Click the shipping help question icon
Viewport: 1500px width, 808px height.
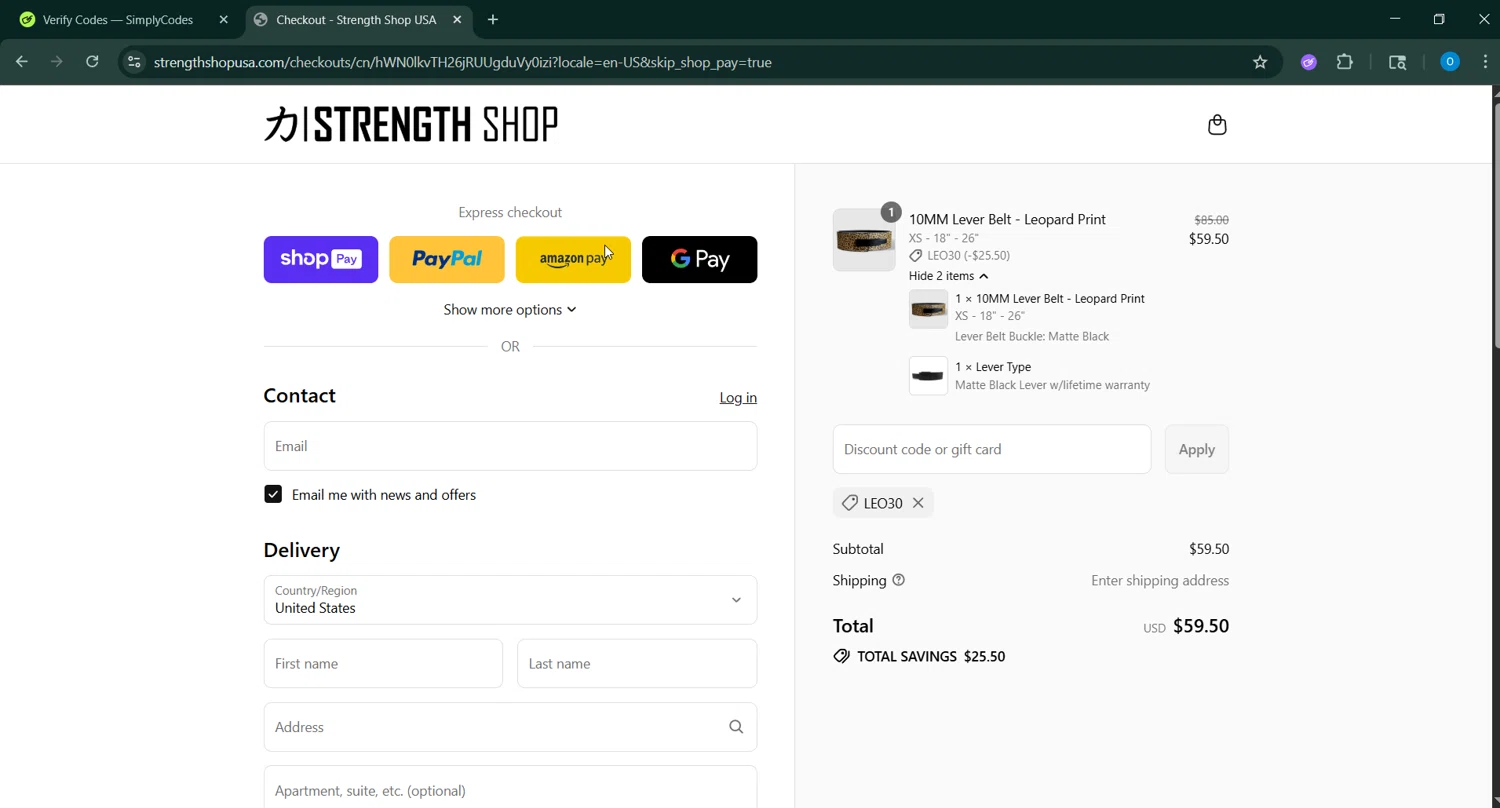(898, 580)
